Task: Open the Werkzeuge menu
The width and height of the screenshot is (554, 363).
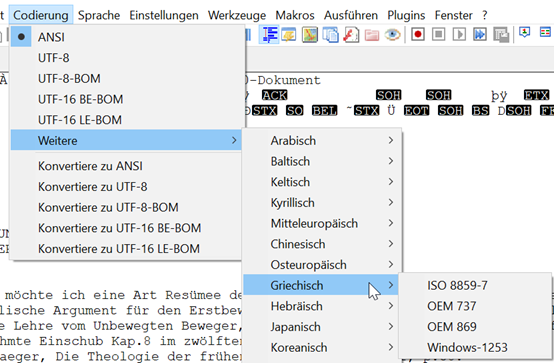Action: (237, 15)
